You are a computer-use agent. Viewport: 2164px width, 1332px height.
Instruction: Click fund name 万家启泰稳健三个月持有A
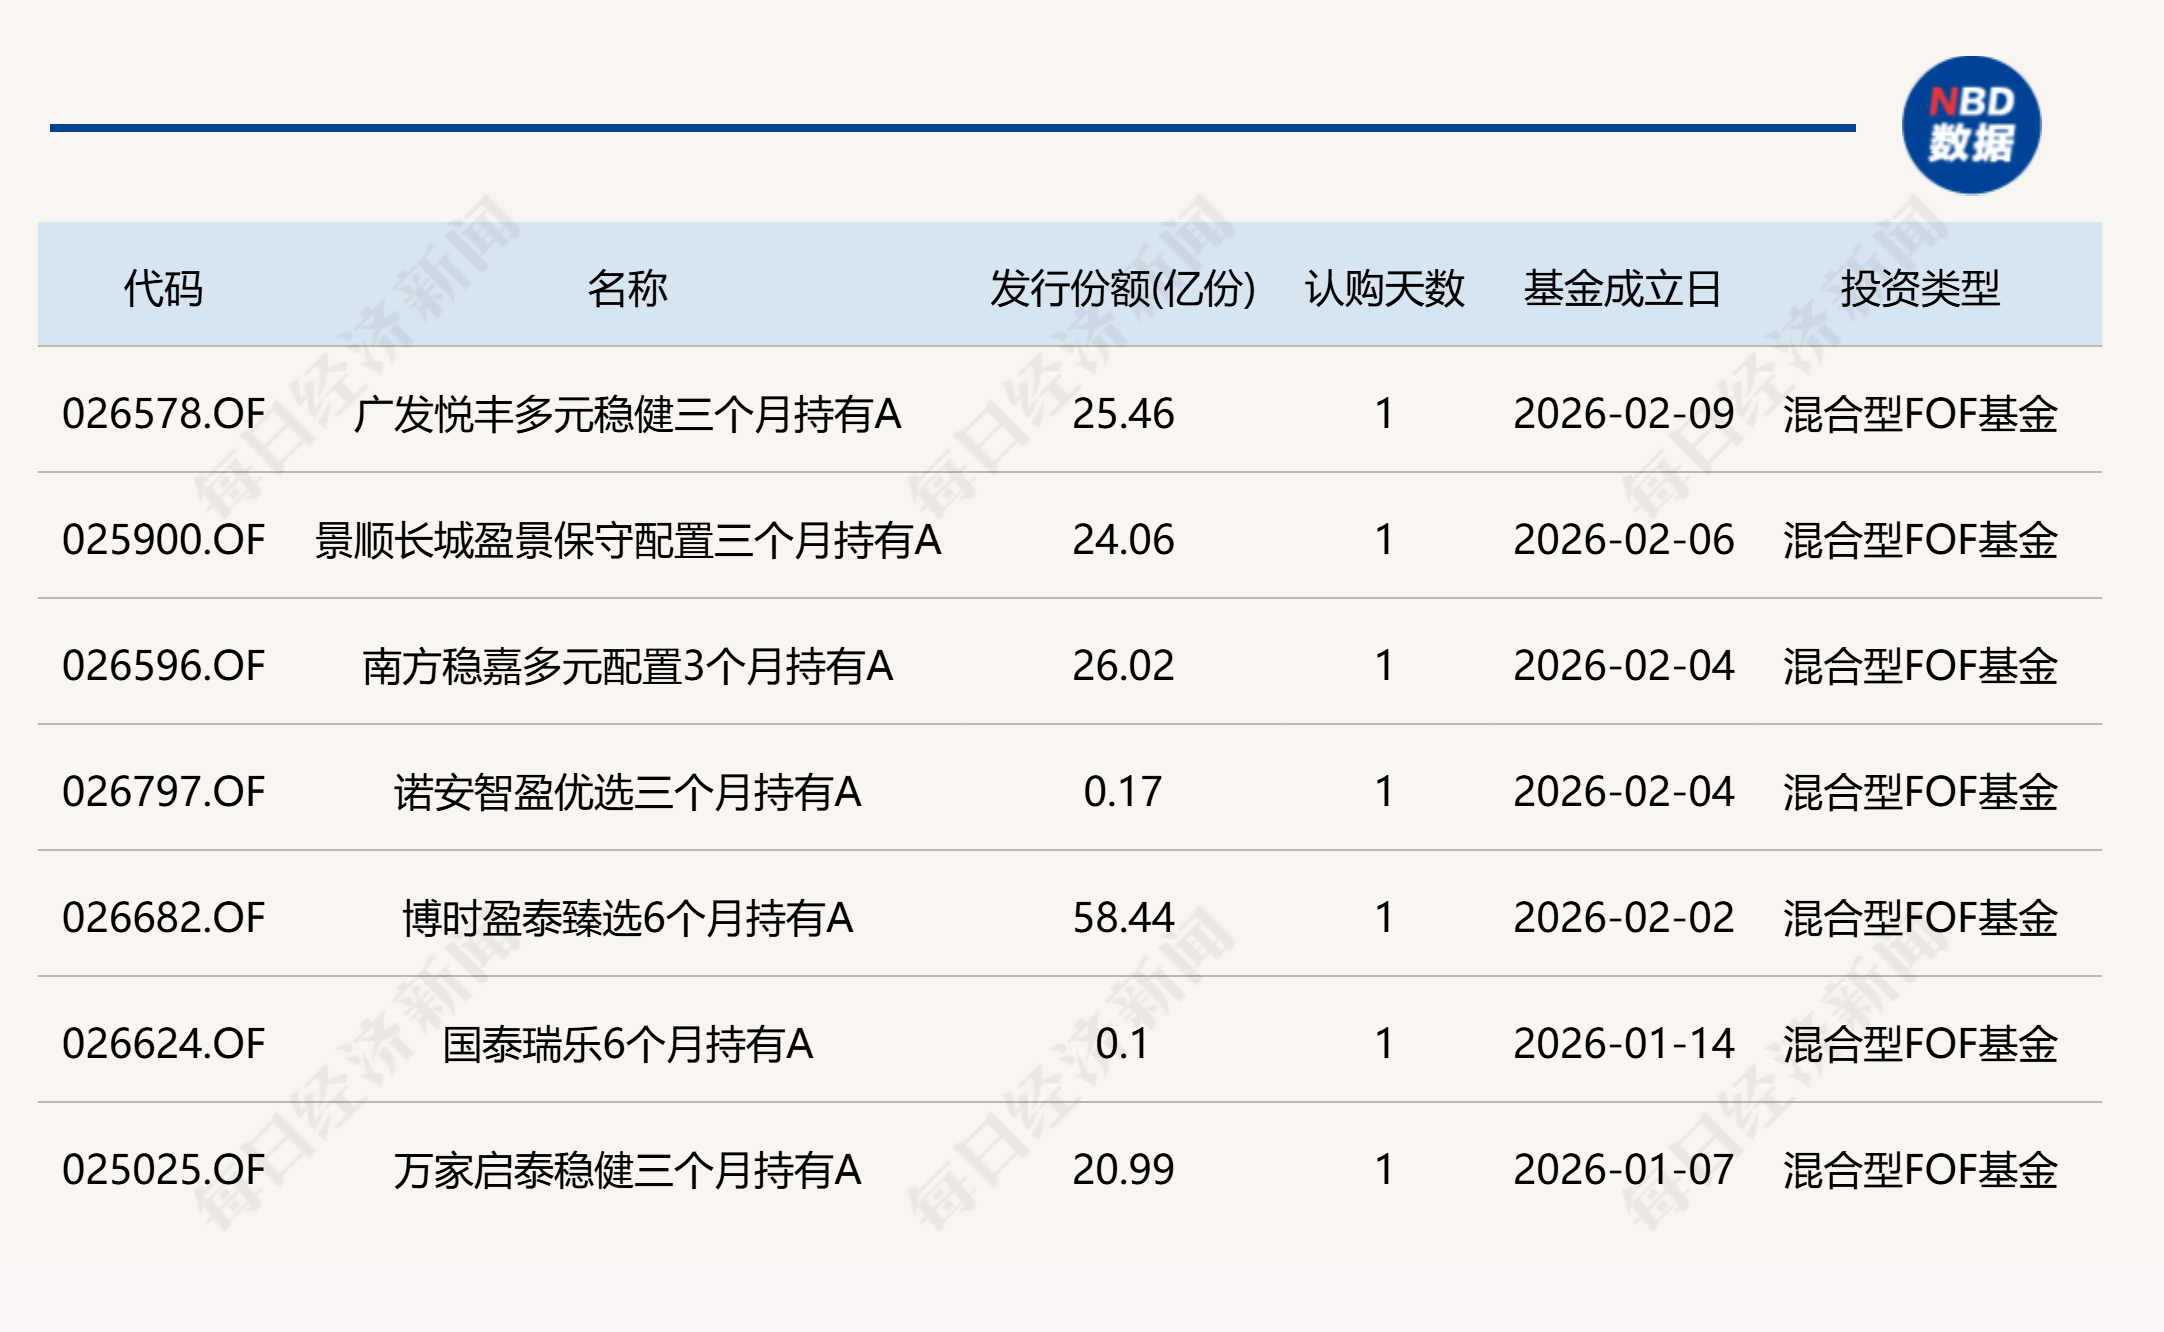(x=627, y=1170)
